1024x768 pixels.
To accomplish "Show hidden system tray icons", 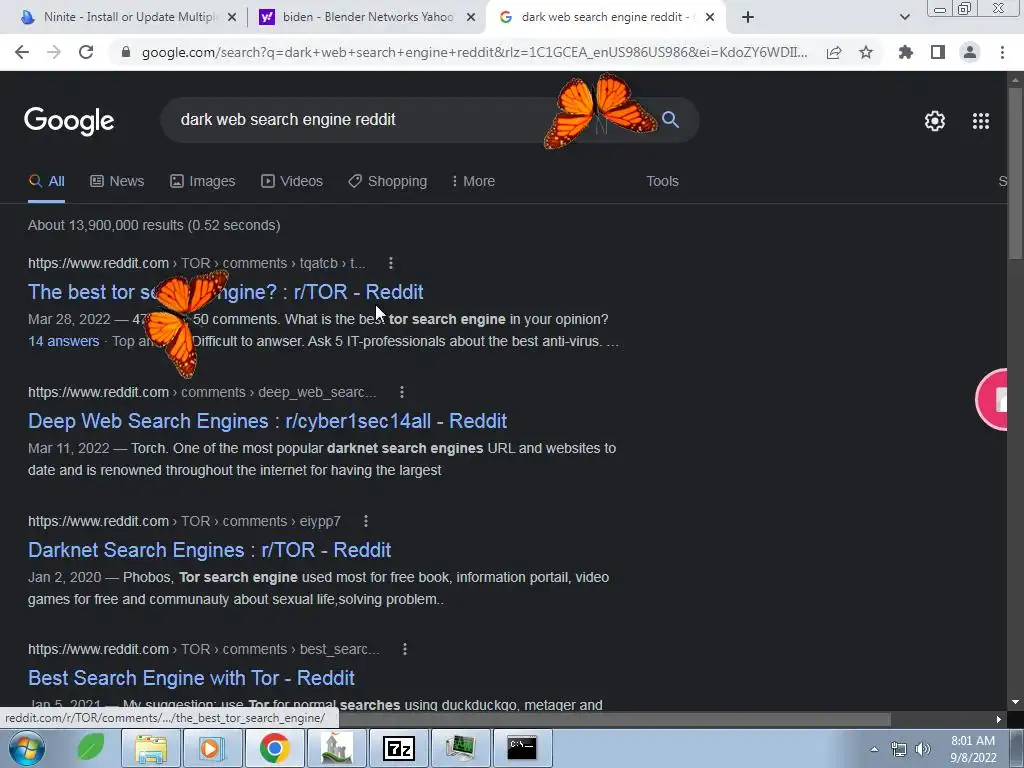I will [874, 749].
